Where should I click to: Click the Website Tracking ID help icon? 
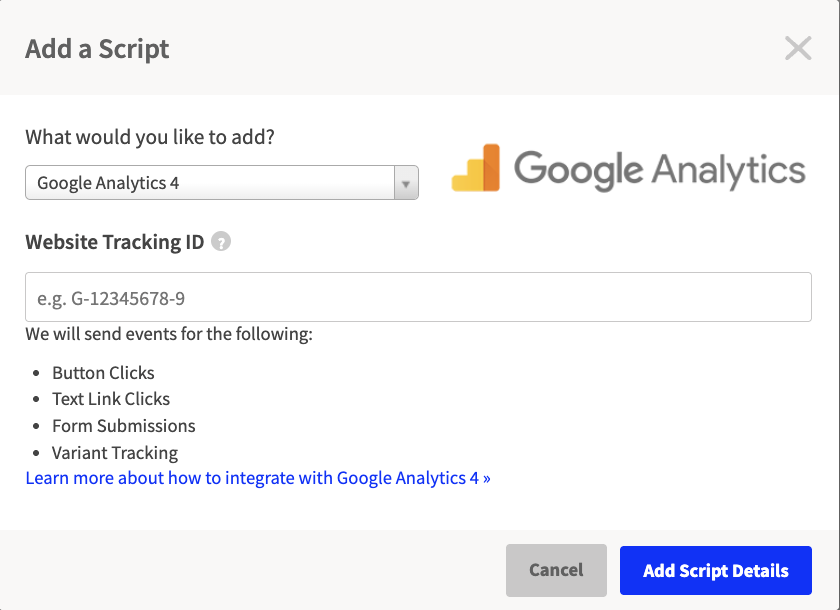coord(221,241)
